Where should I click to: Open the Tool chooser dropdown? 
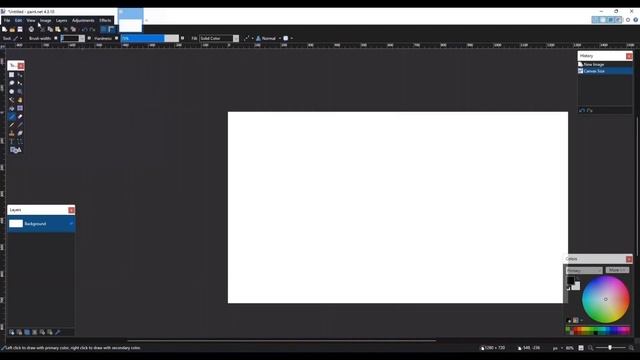pos(18,38)
